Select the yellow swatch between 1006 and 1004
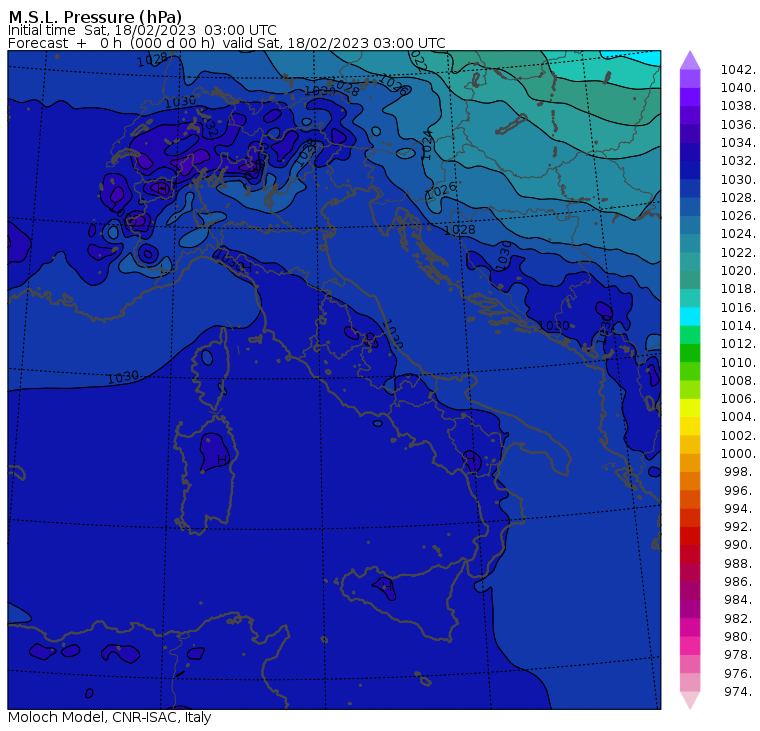Screen dimensions: 760x731 tap(690, 408)
